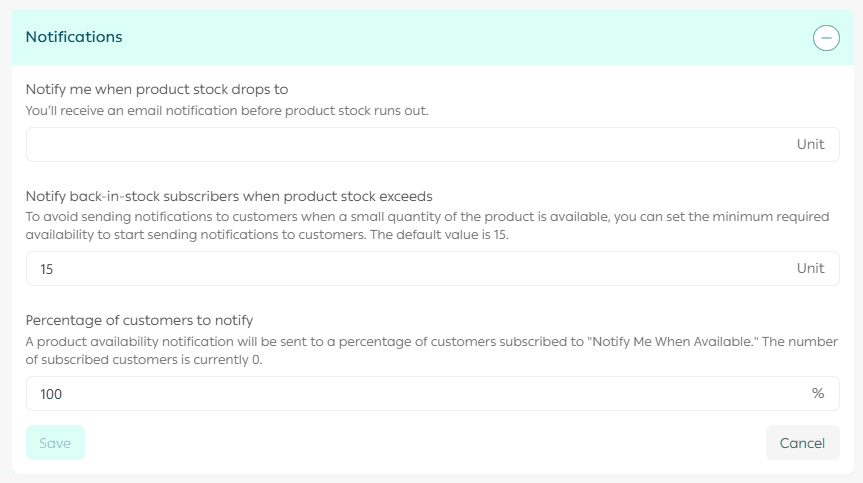
Task: Collapse the Notifications section with minus icon
Action: click(x=826, y=38)
